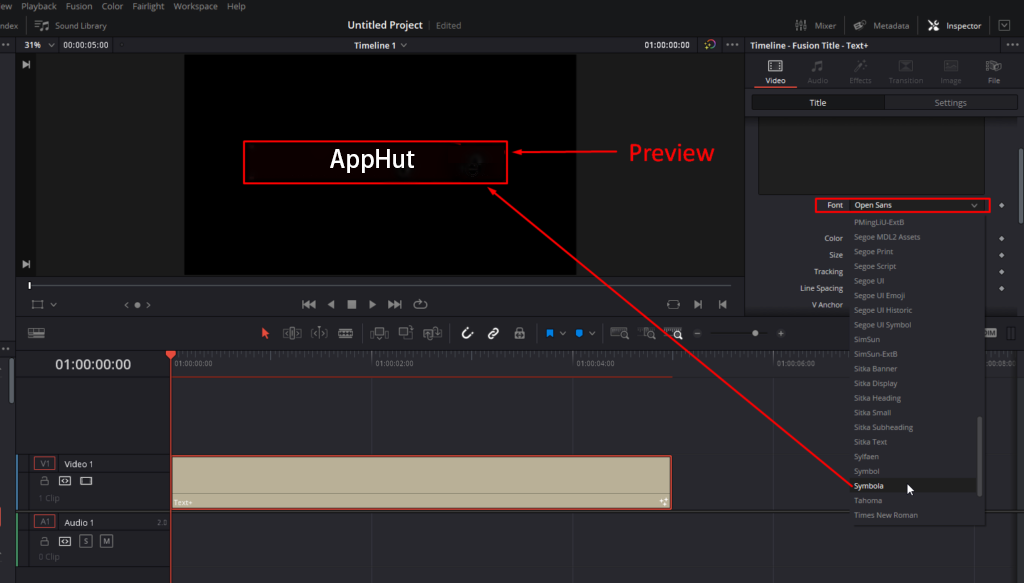Open the Mixer panel

[x=815, y=25]
